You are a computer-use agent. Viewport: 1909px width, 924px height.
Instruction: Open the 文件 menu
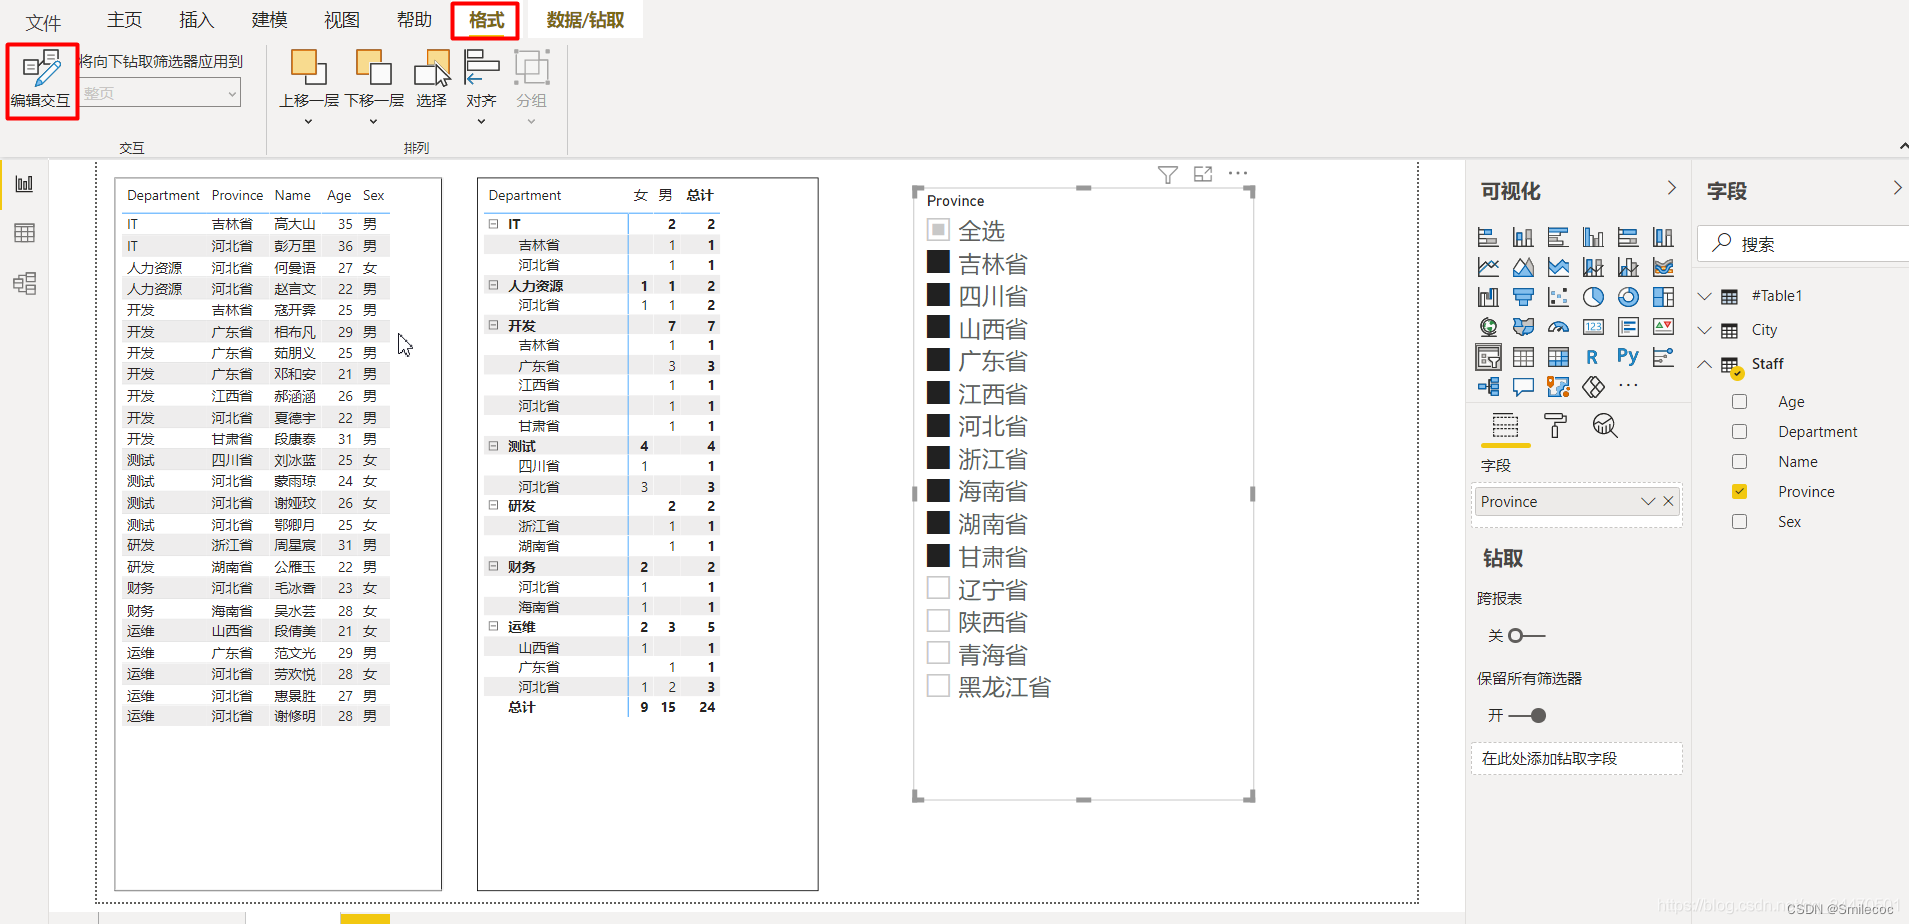coord(43,22)
